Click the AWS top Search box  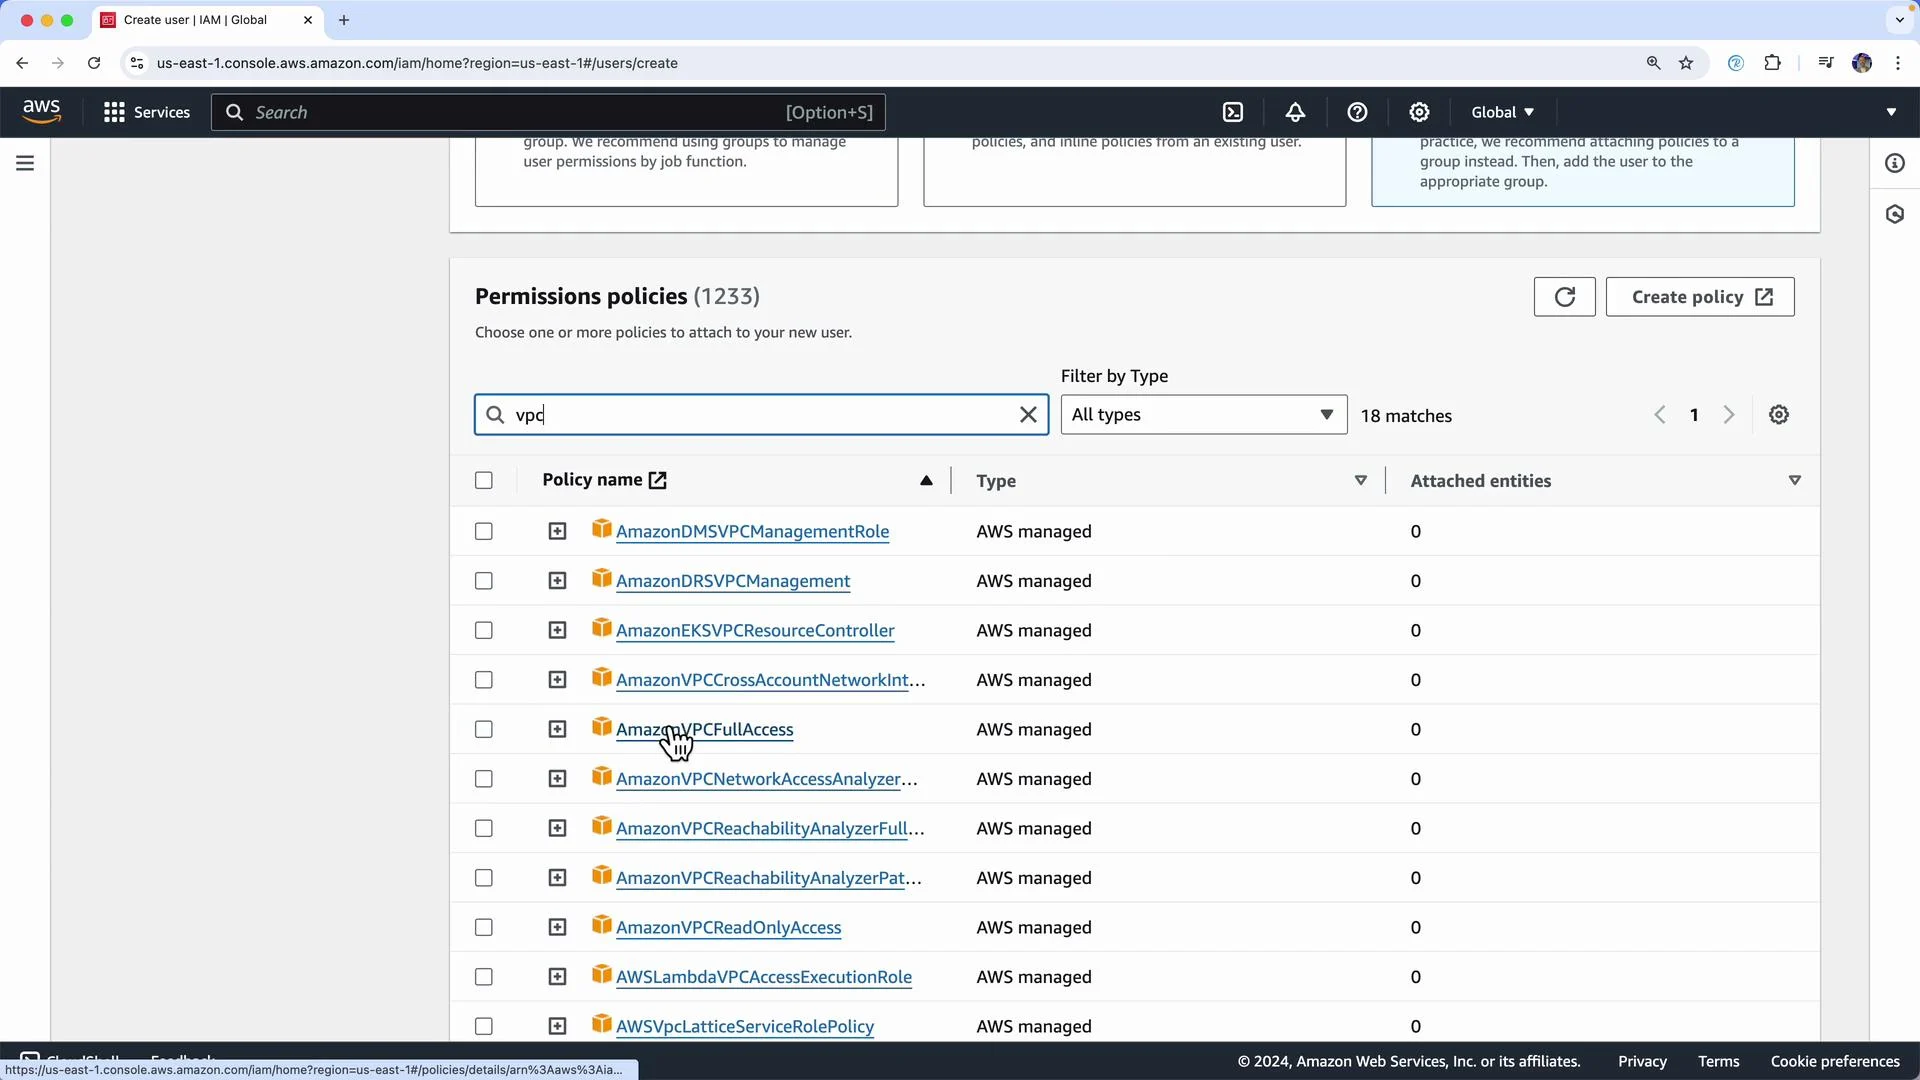(x=548, y=112)
